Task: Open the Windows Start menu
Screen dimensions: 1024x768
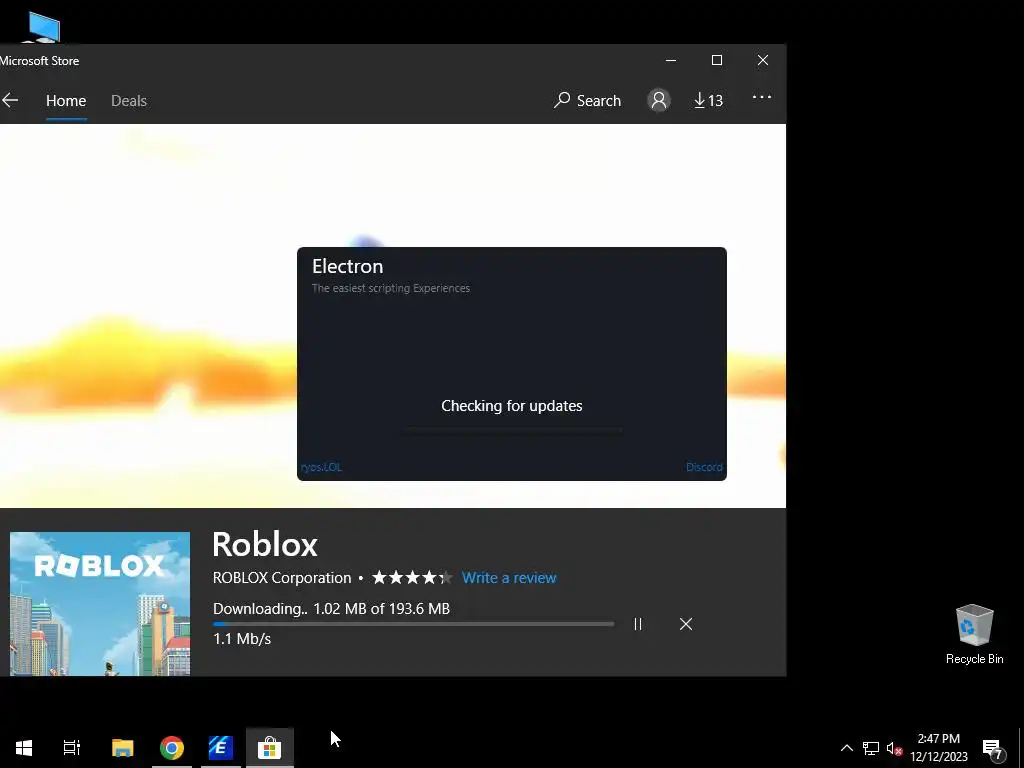Action: coord(24,748)
